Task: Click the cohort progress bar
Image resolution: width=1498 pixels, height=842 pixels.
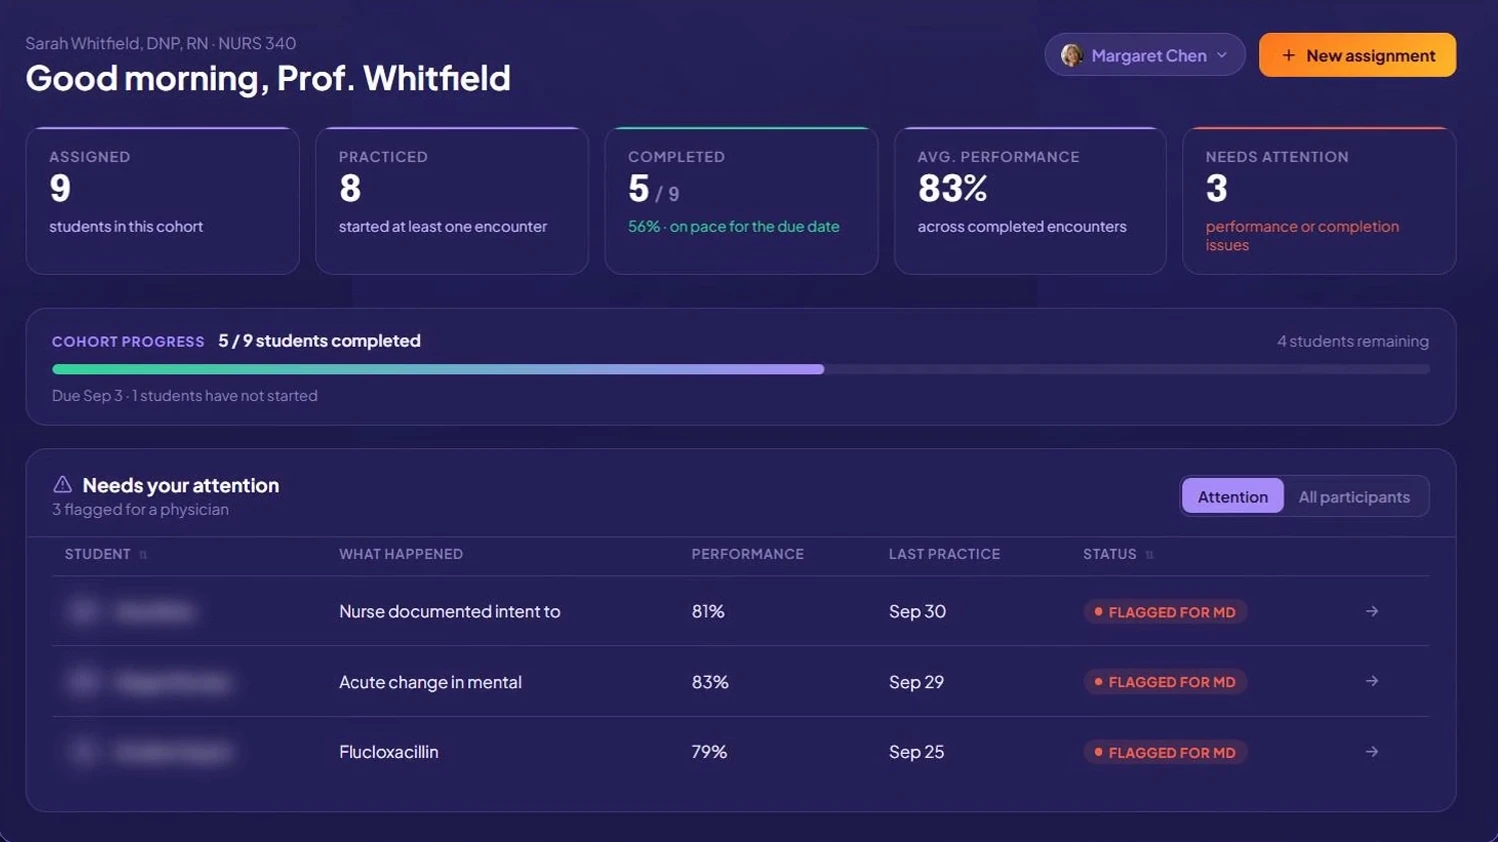Action: tap(741, 369)
